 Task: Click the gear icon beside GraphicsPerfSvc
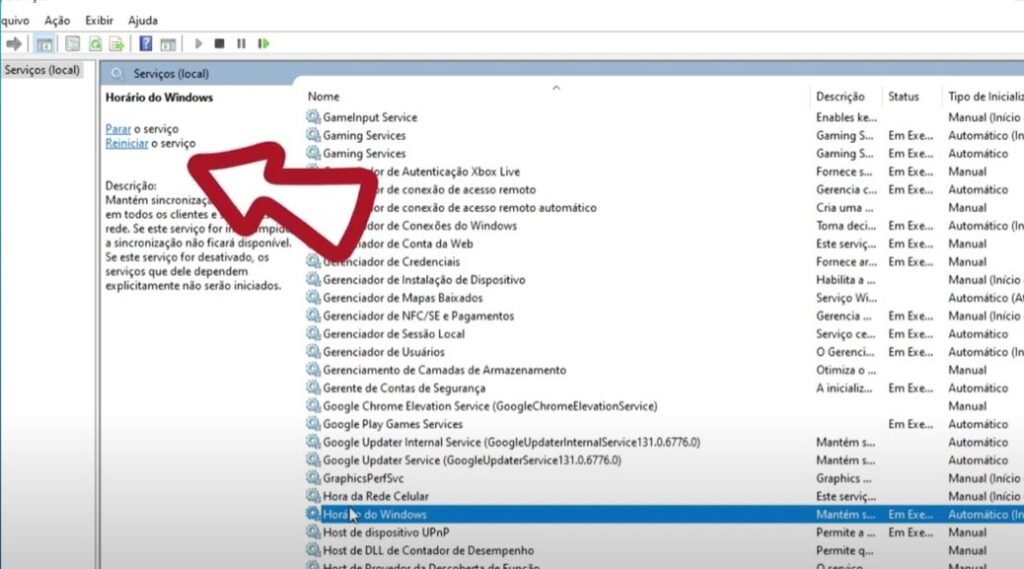[313, 478]
